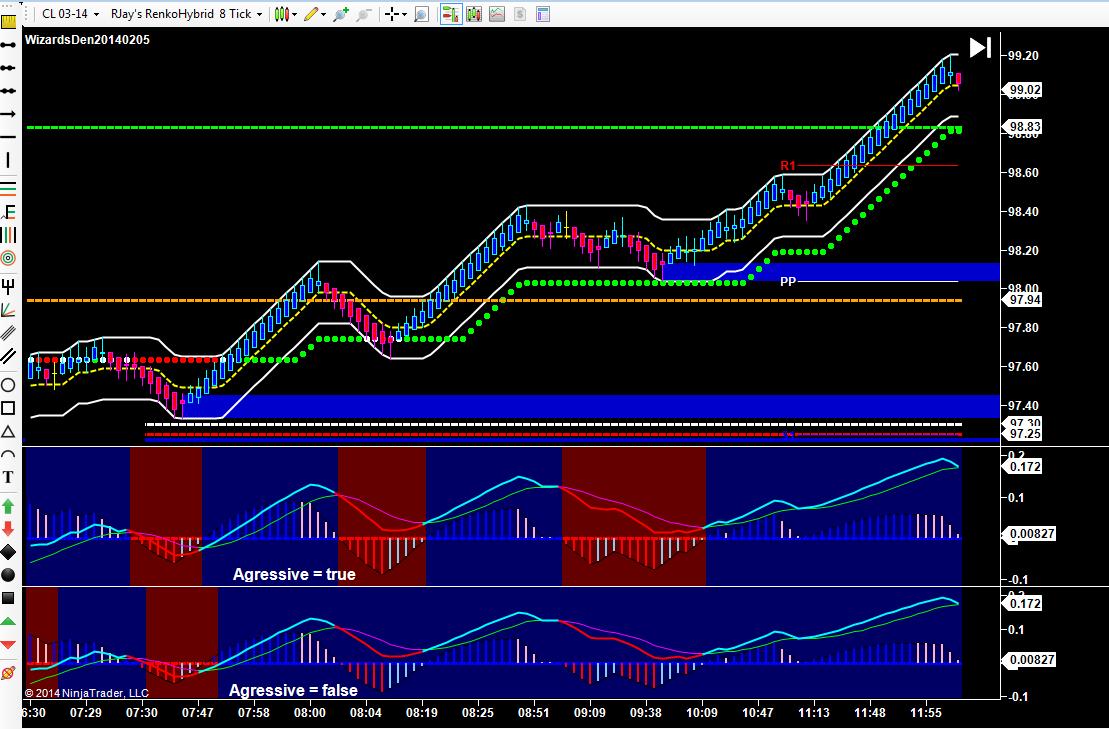
Task: Click the R1 pivot level label
Action: (x=788, y=165)
